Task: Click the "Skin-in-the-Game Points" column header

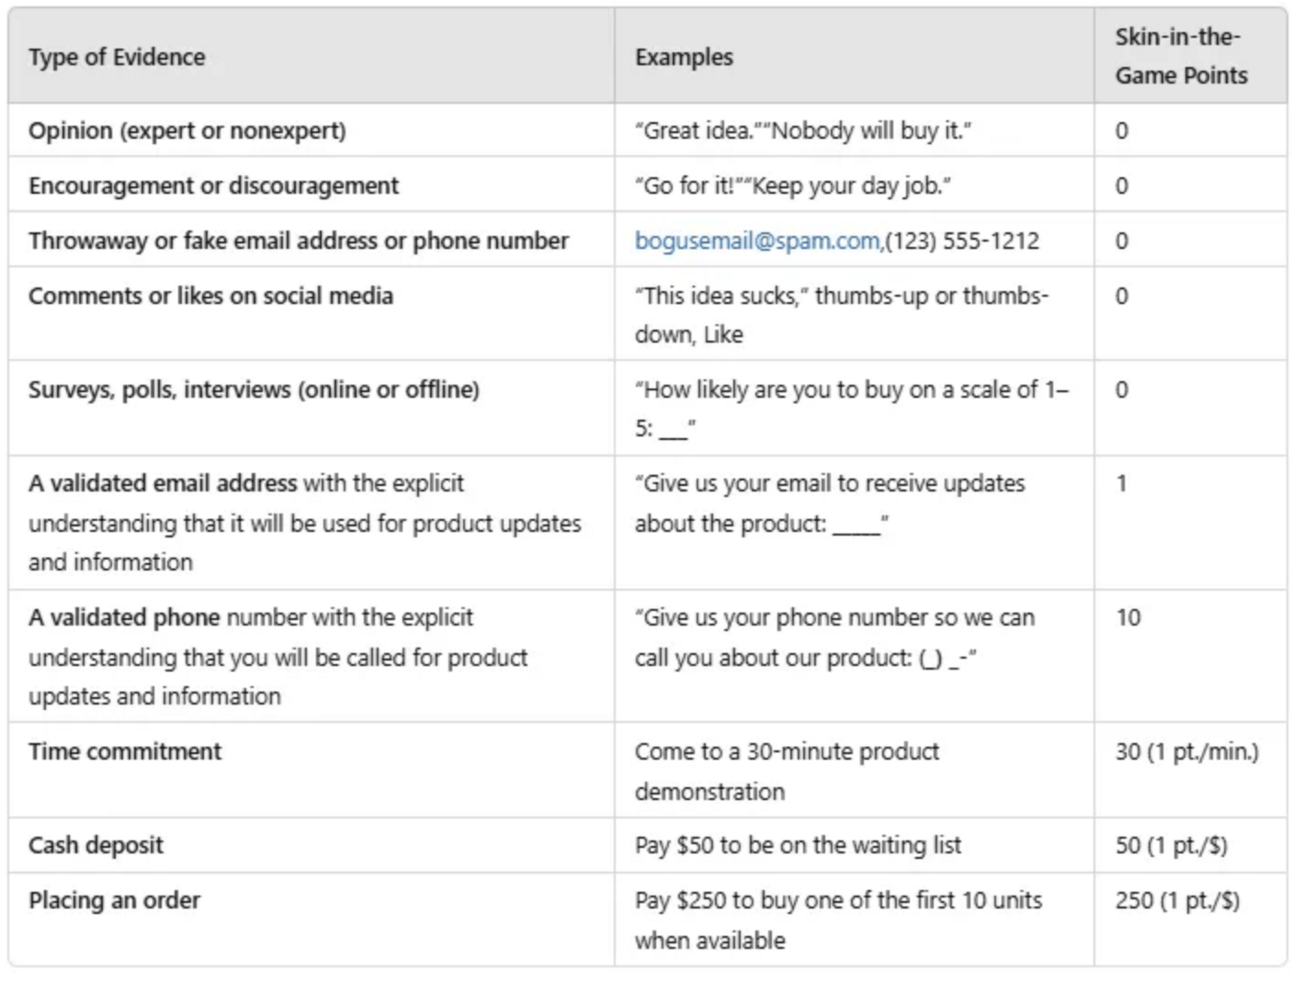Action: [1181, 56]
